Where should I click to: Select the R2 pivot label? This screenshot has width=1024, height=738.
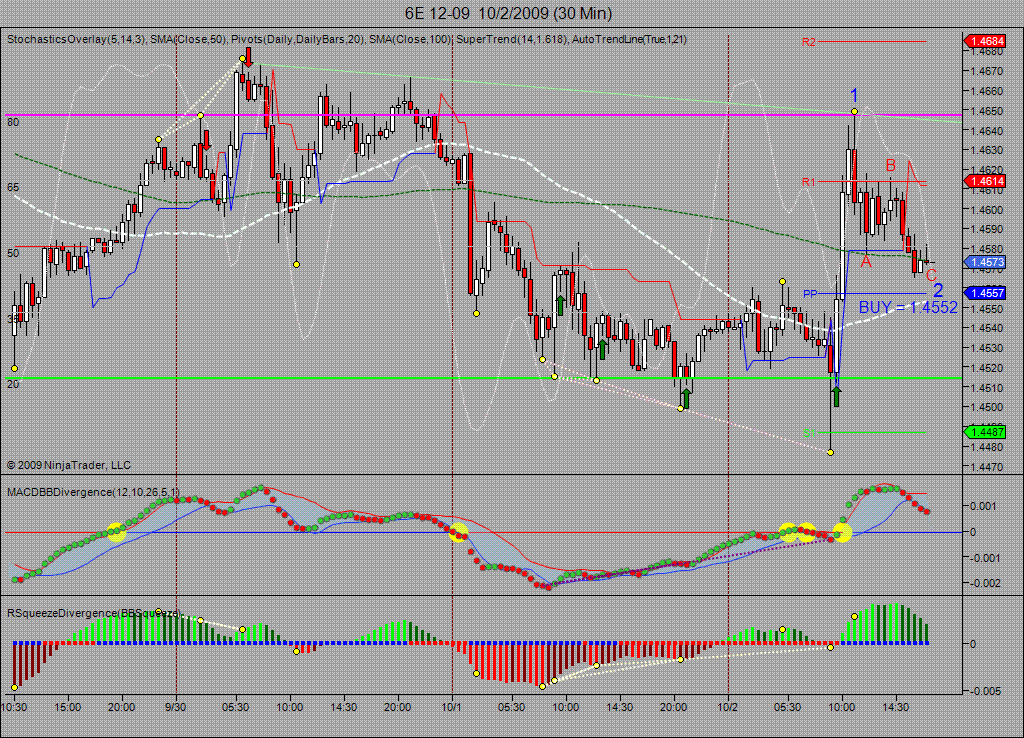(808, 42)
